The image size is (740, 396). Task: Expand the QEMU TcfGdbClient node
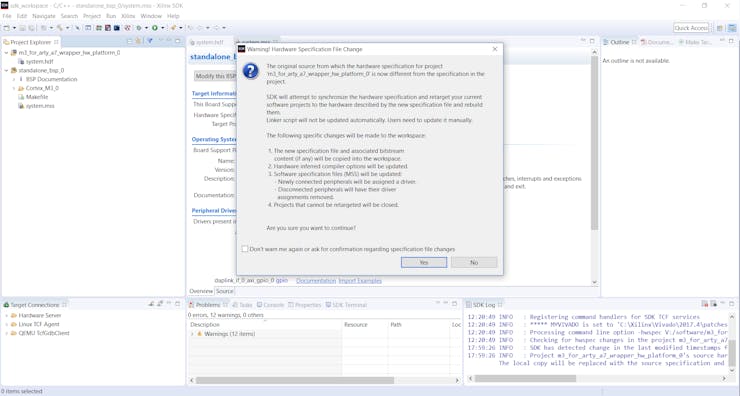click(6, 333)
